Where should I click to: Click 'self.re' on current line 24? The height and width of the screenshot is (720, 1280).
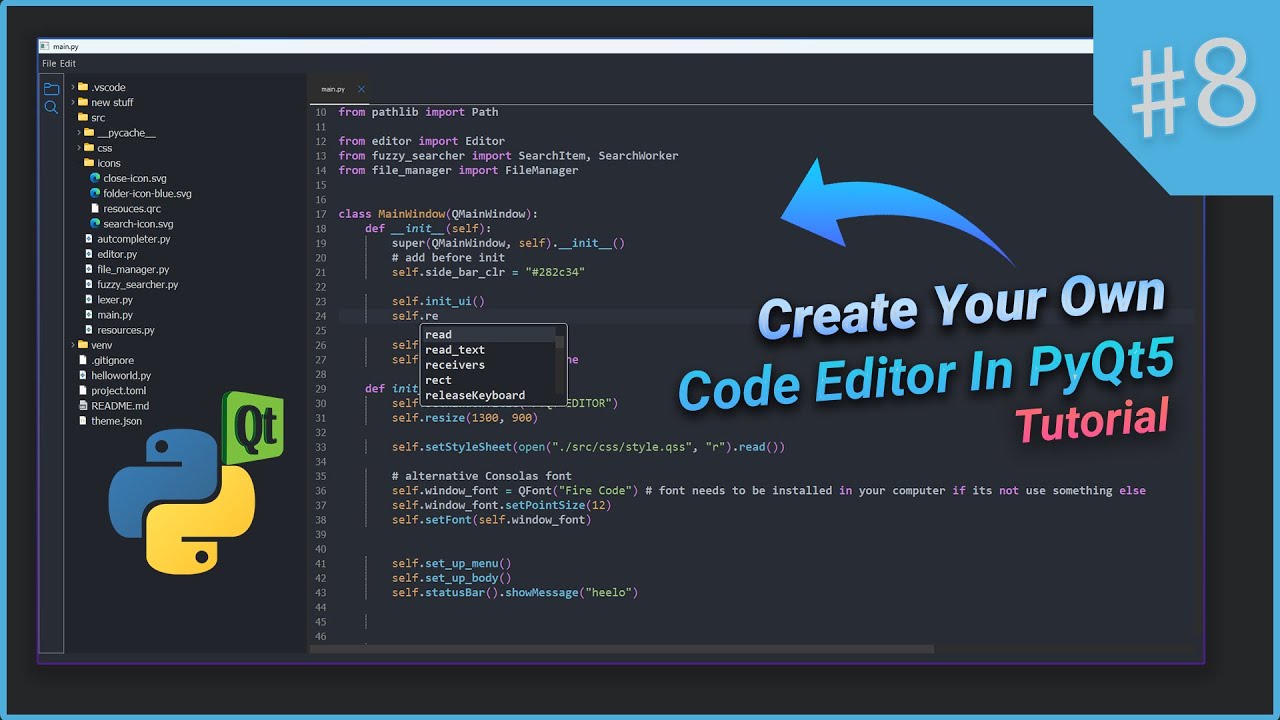click(x=415, y=316)
